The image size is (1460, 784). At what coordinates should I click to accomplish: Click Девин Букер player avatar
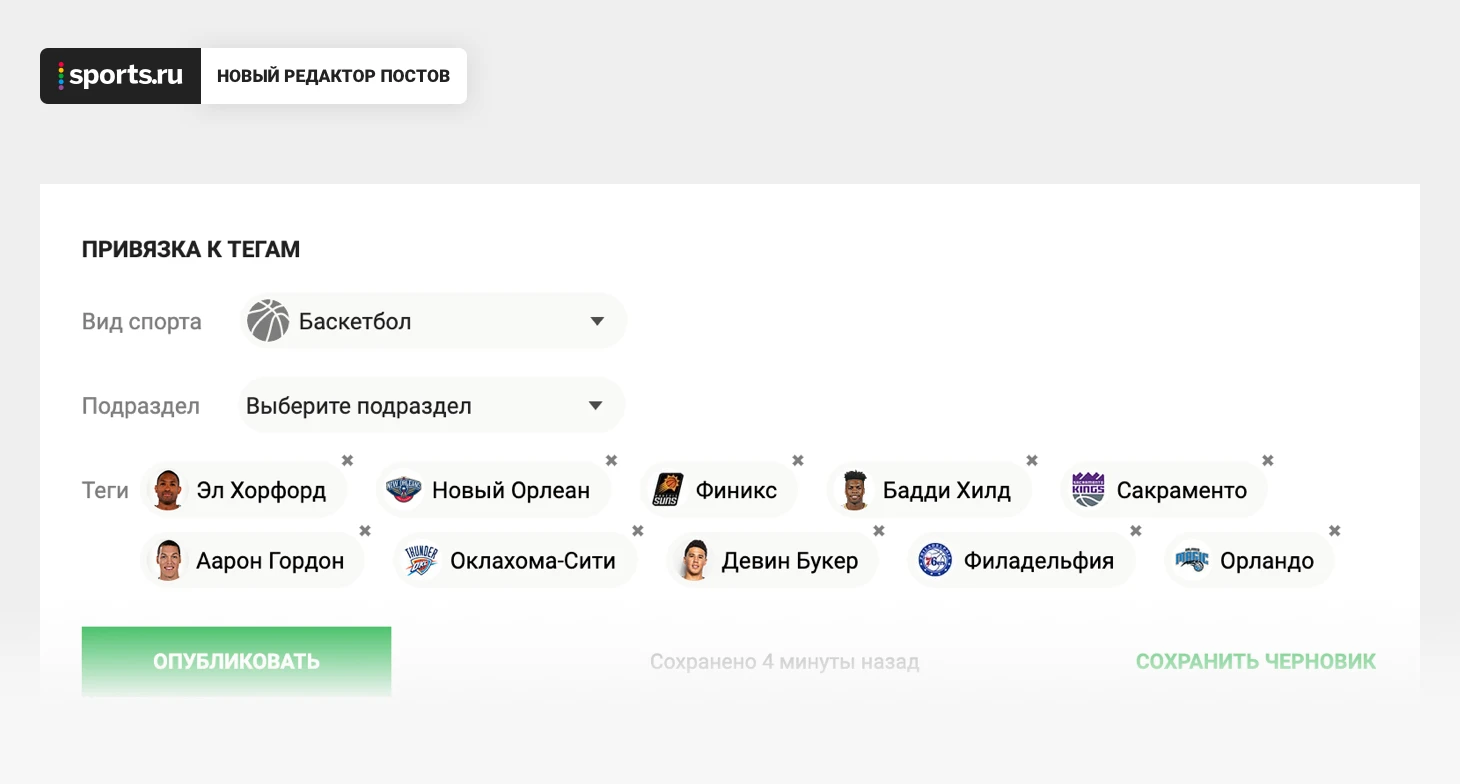tap(692, 561)
